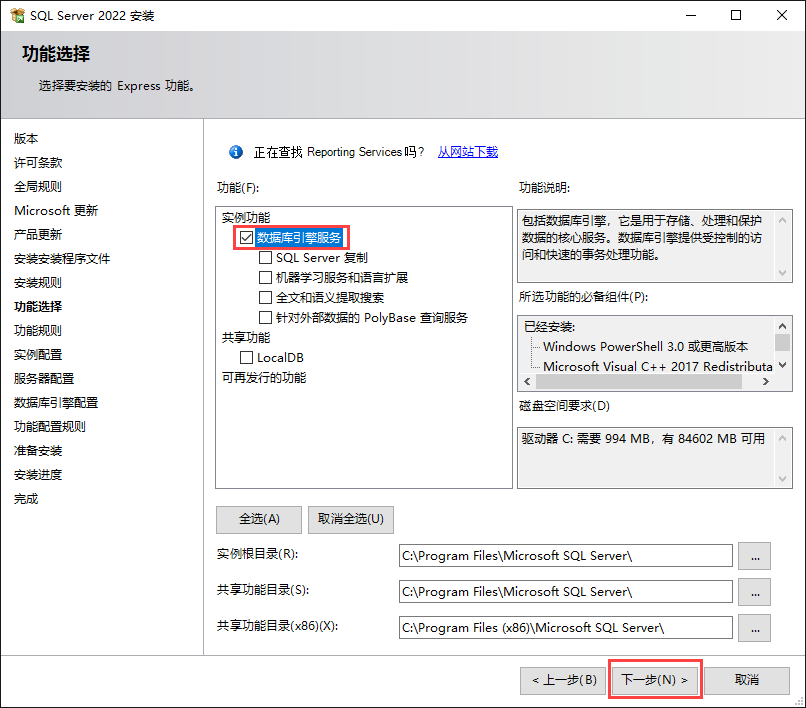Go to 功能规则 step in sidebar
This screenshot has height=708, width=806.
37,331
